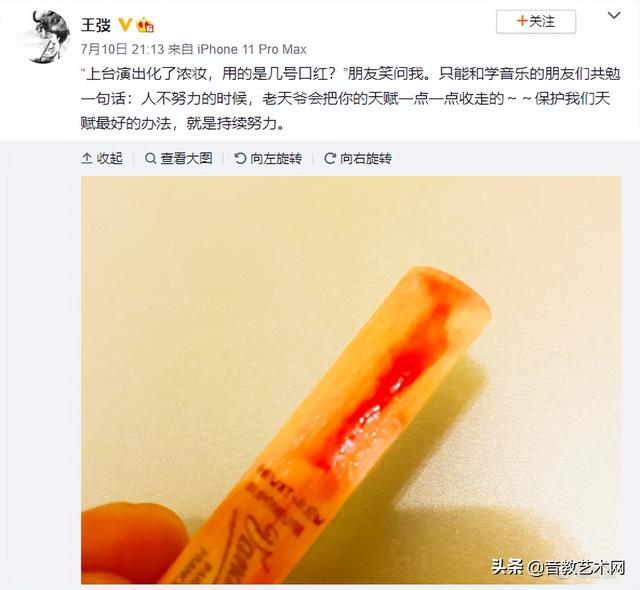This screenshot has height=590, width=640.
Task: Click the expanded clarinet reed photo
Action: 351,380
